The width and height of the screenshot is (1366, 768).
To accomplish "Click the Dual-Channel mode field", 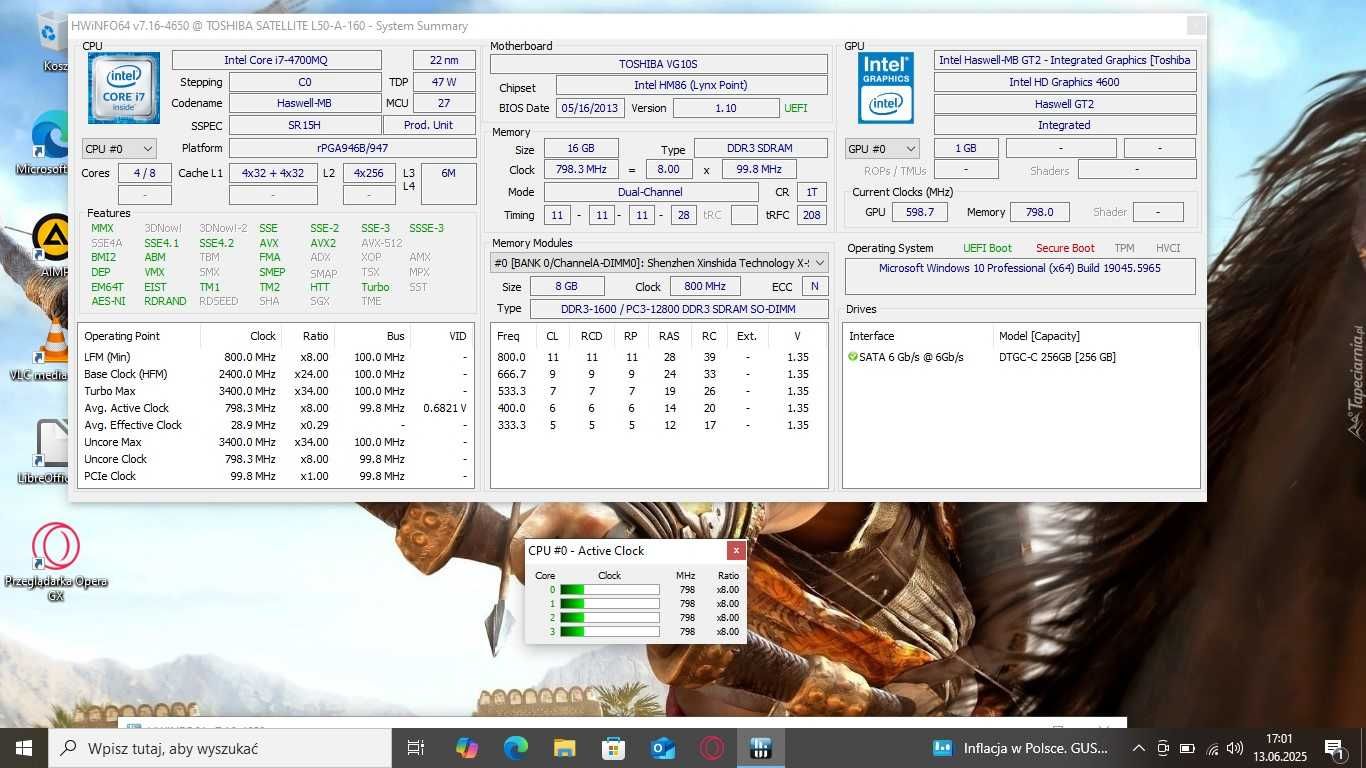I will 651,192.
